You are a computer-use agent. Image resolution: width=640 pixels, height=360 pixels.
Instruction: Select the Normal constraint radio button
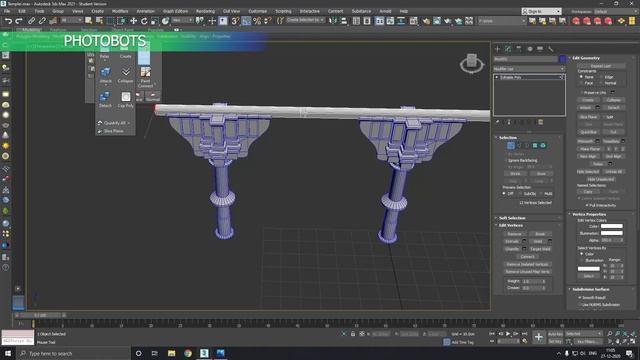[x=602, y=83]
